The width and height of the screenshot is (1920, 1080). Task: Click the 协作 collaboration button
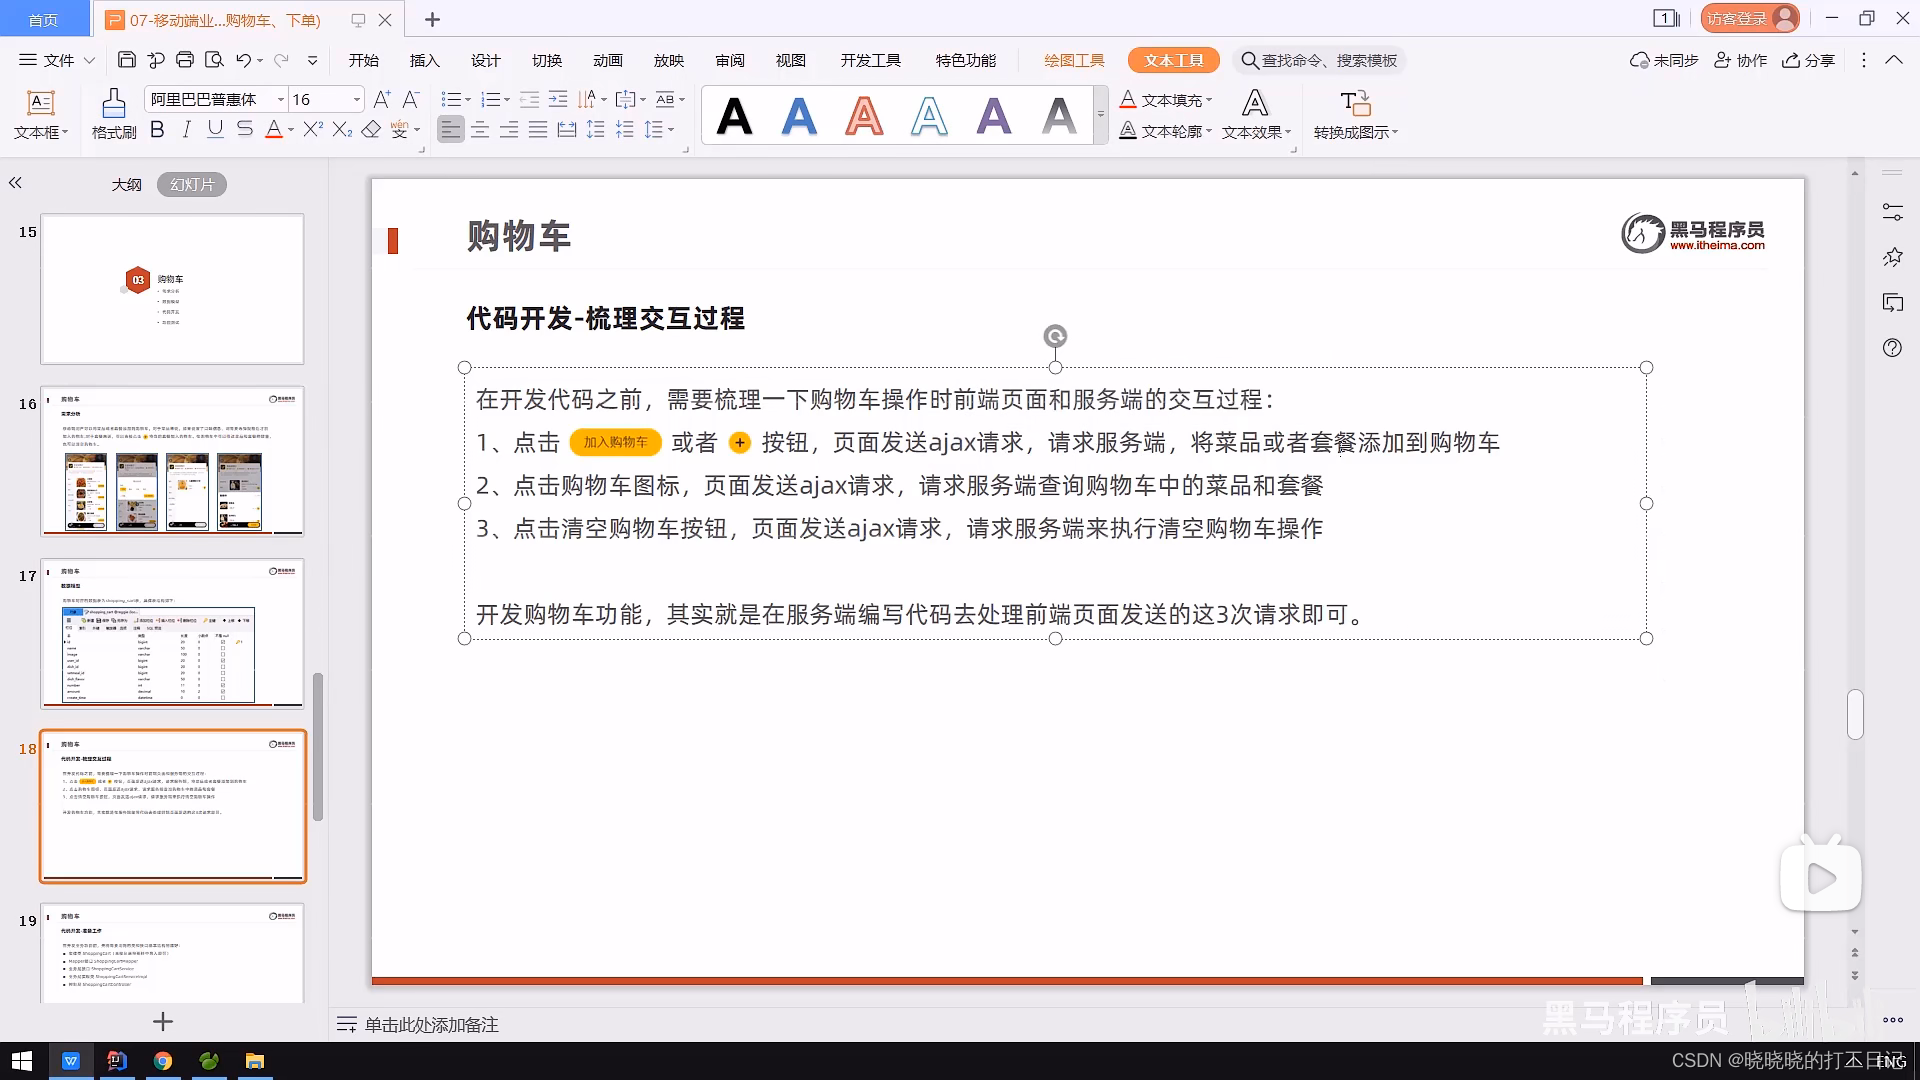click(1740, 60)
